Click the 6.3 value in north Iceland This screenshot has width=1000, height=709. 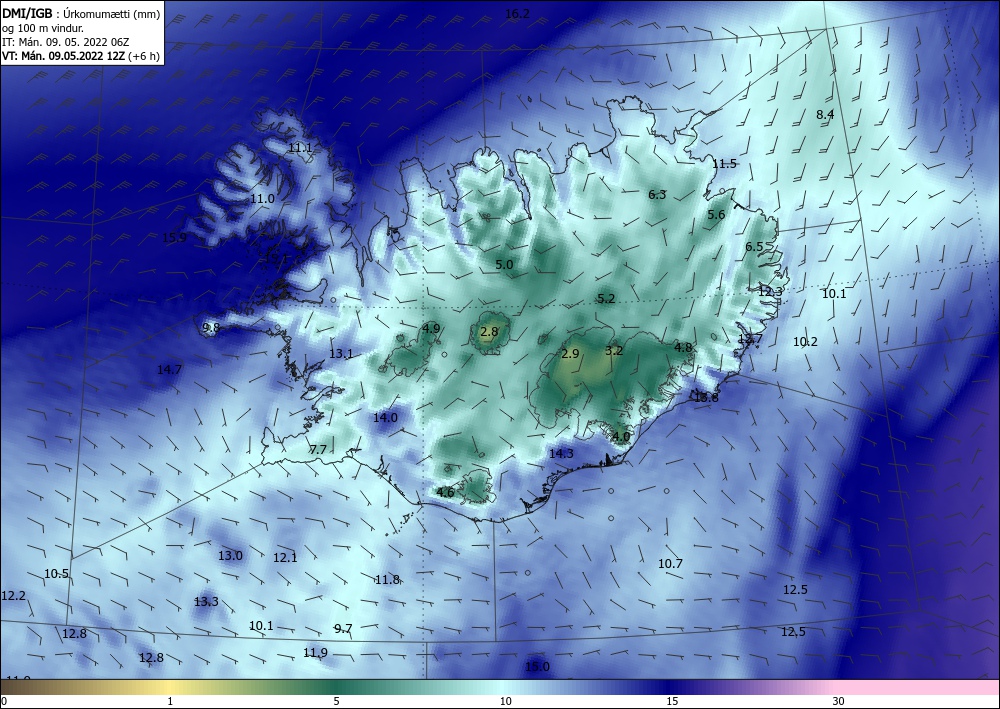point(657,194)
